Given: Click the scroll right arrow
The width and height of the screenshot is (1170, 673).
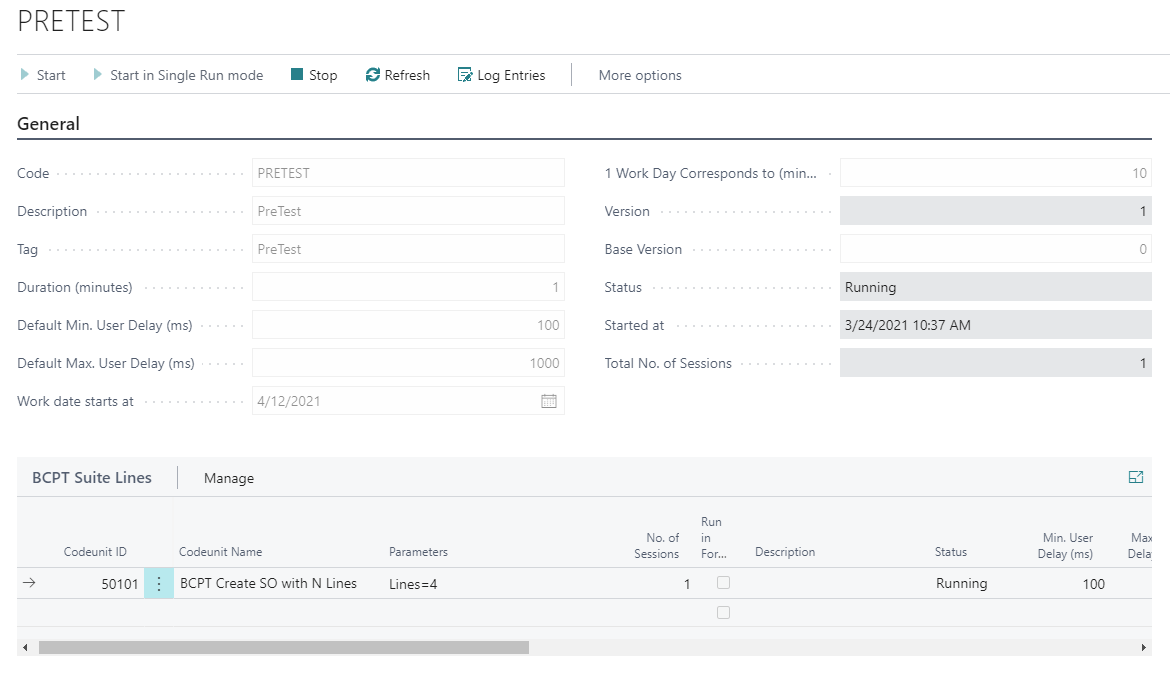Looking at the screenshot, I should click(1143, 648).
